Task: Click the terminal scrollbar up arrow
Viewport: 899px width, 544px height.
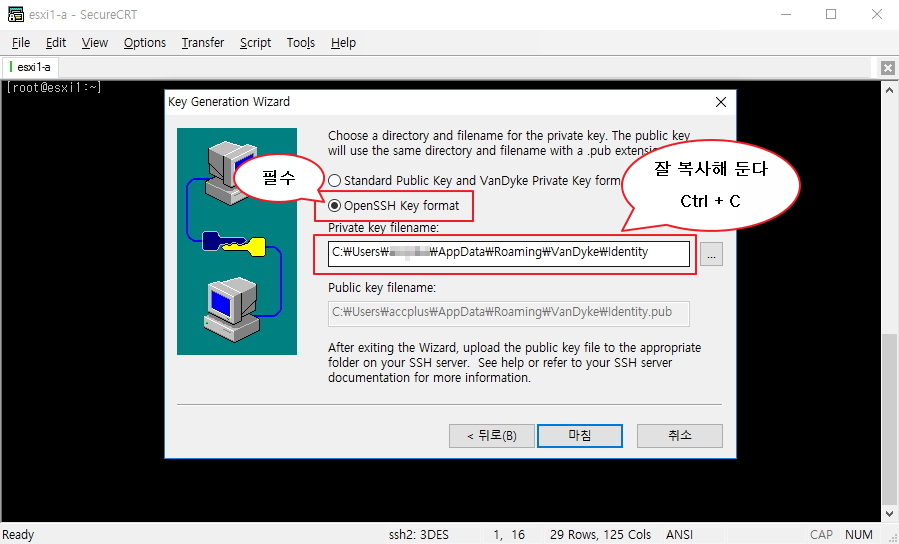Action: pos(889,90)
